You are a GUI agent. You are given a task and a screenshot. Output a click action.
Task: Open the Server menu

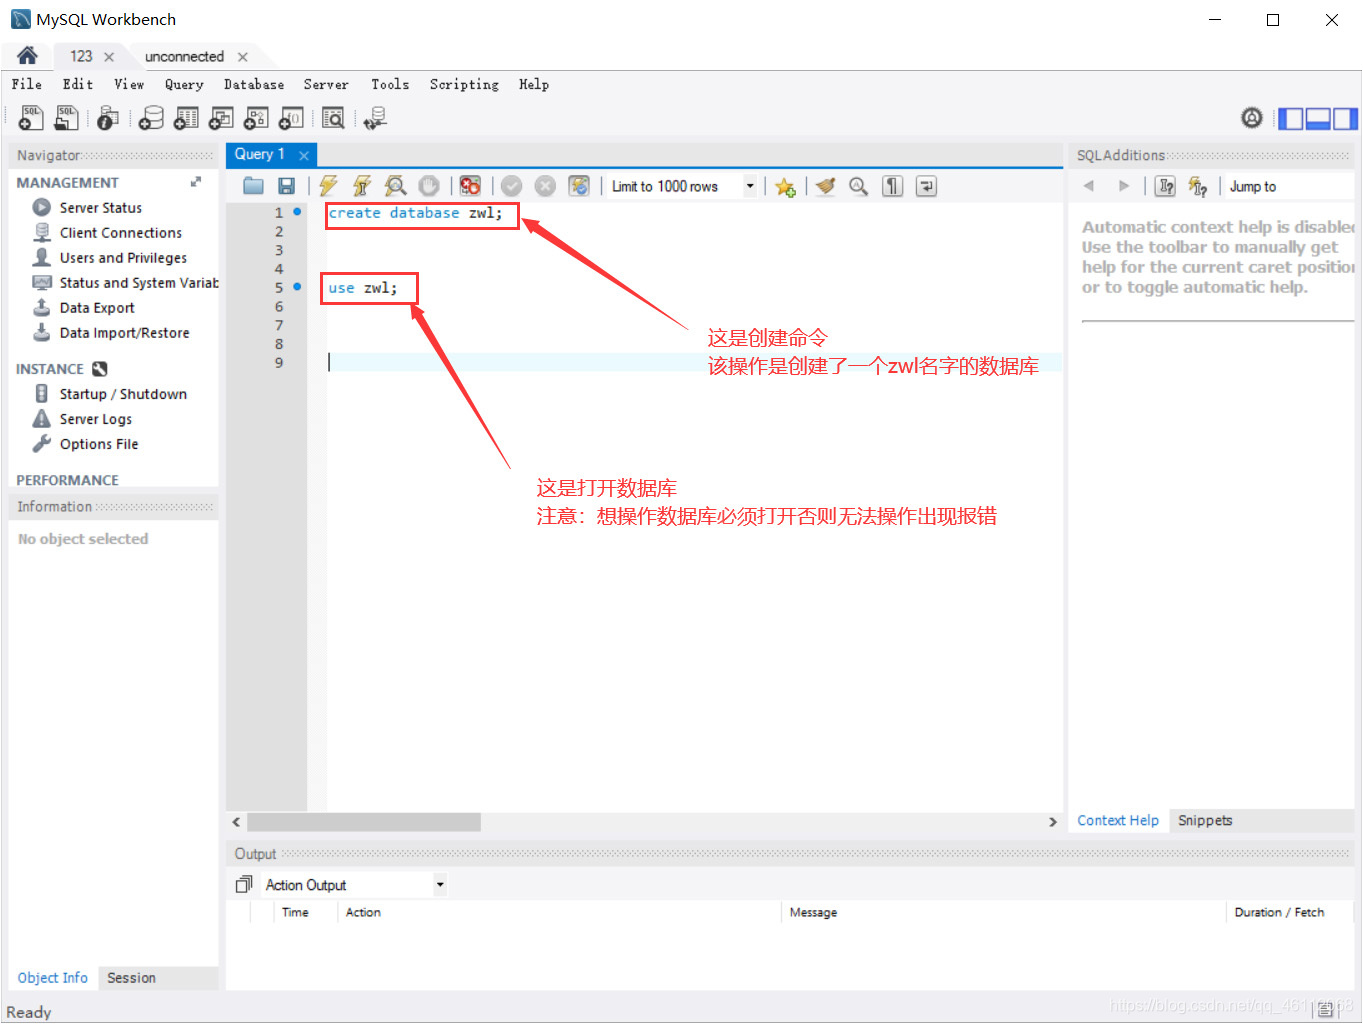pos(326,85)
